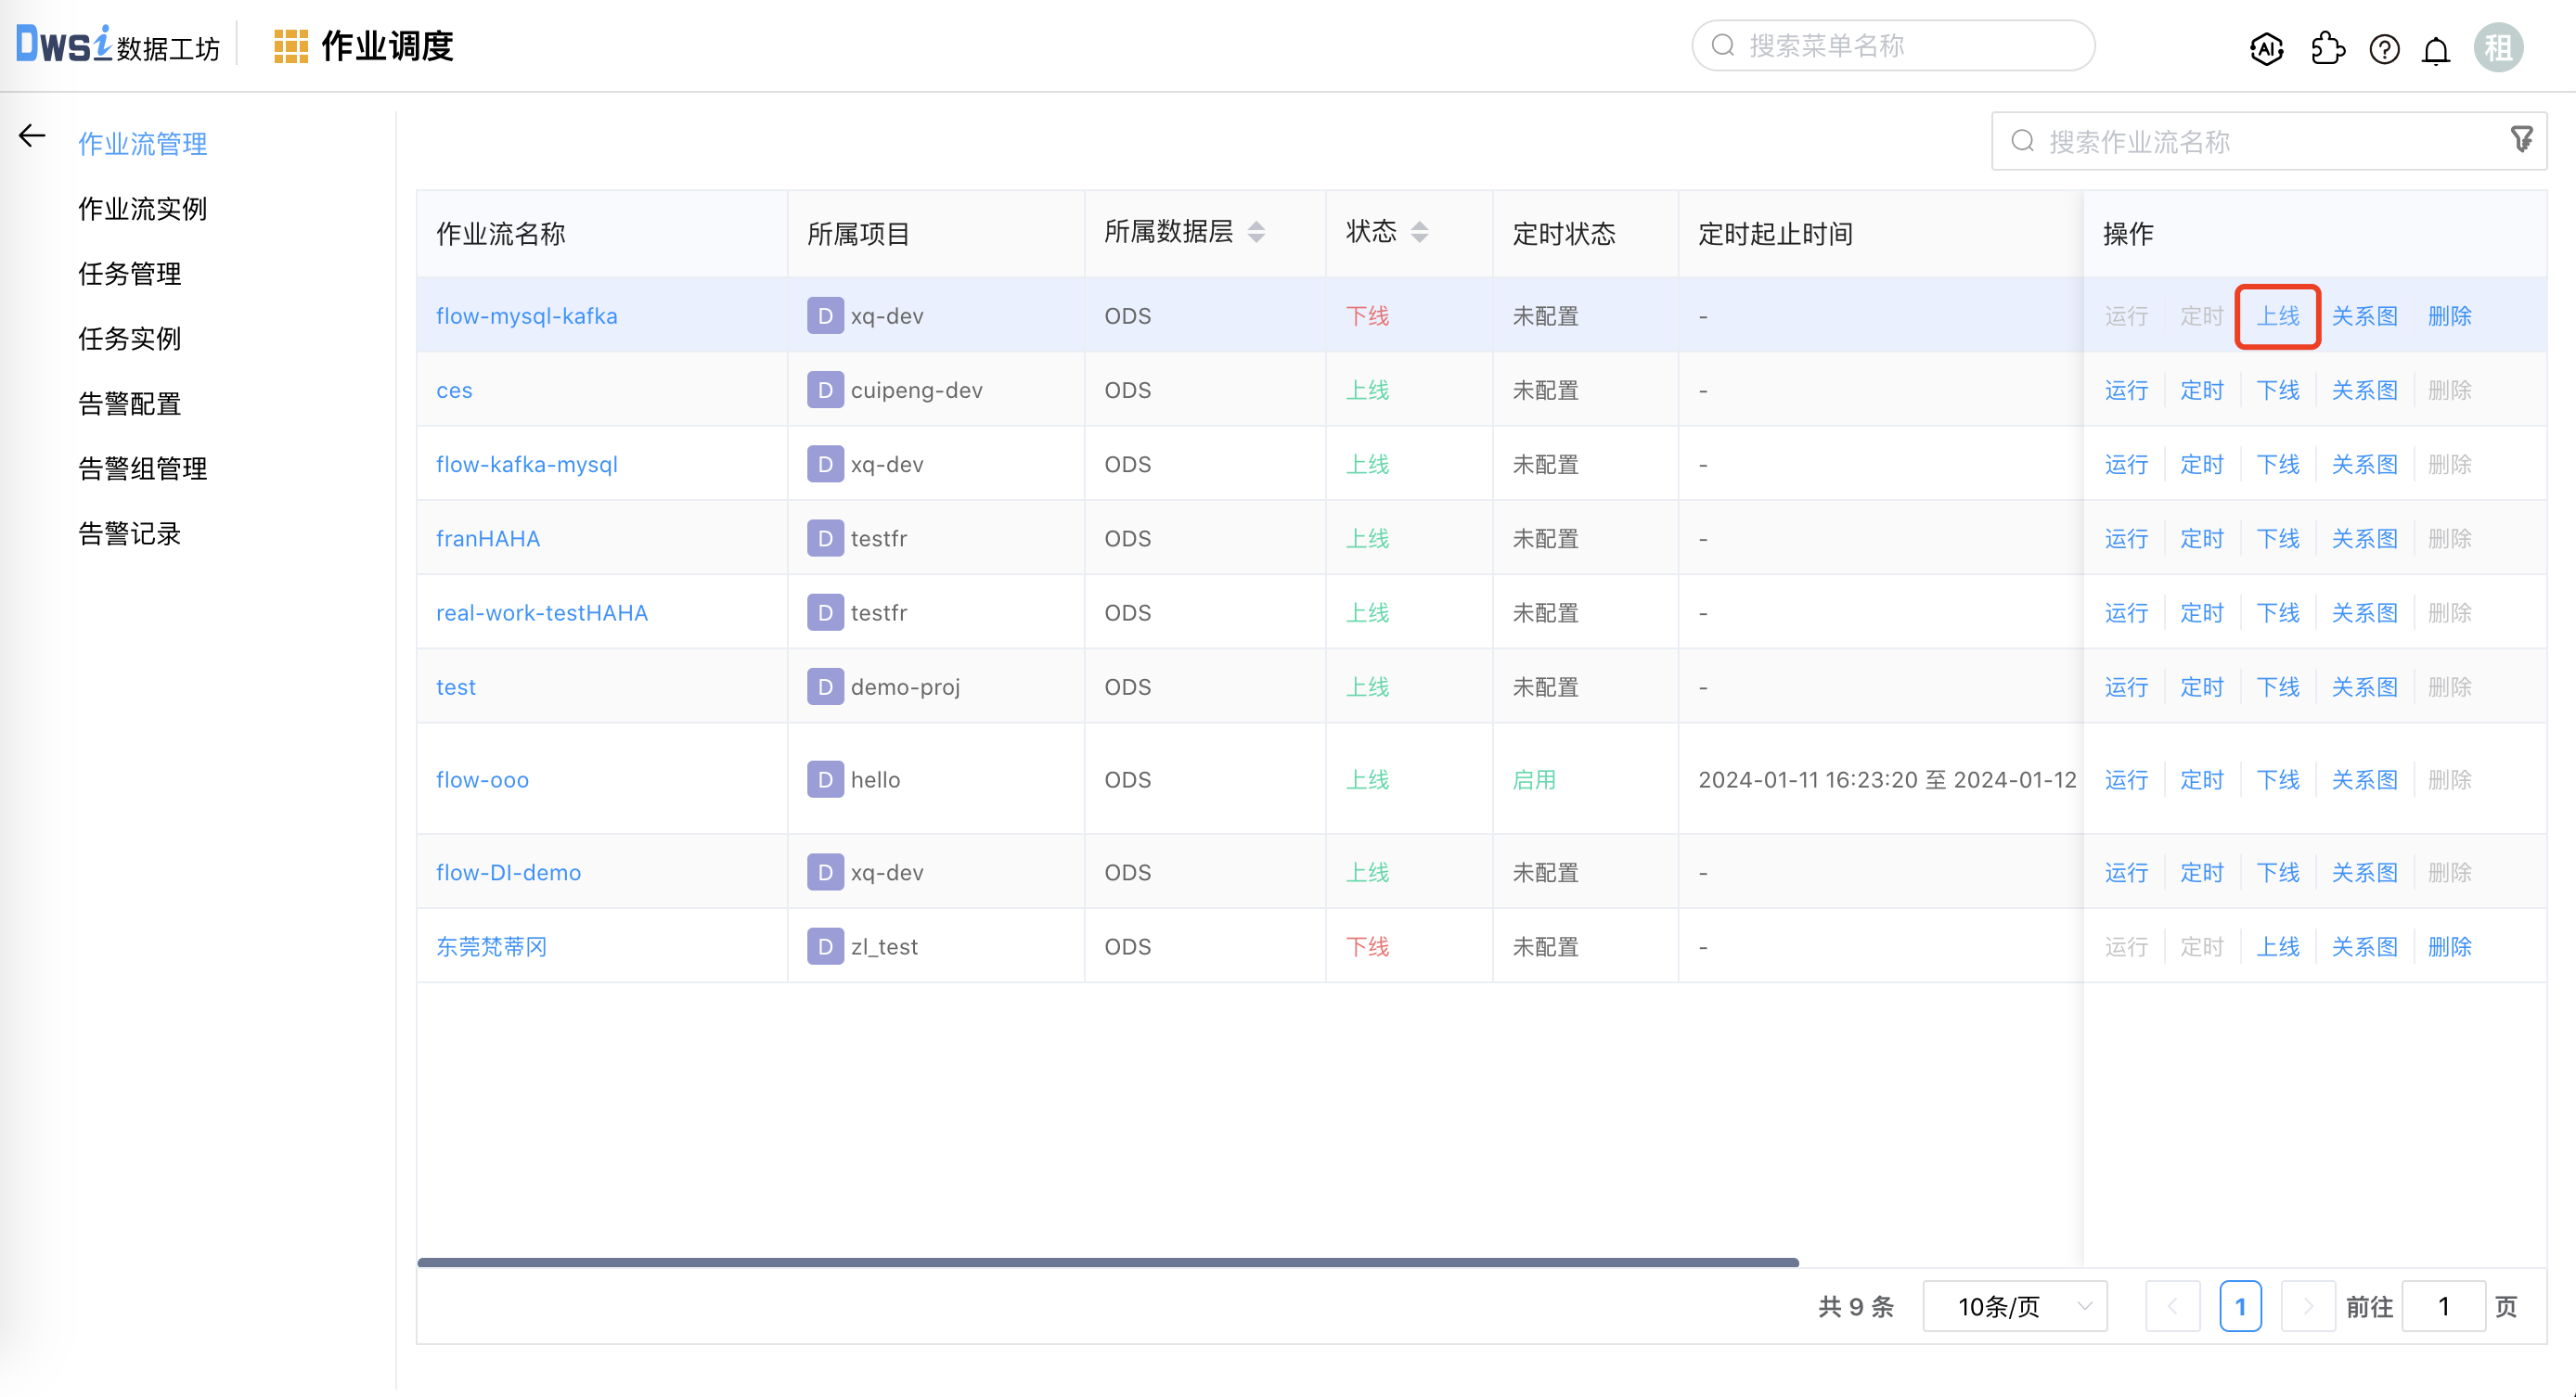Open the AI assistant icon
The width and height of the screenshot is (2576, 1397).
pyautogui.click(x=2266, y=48)
